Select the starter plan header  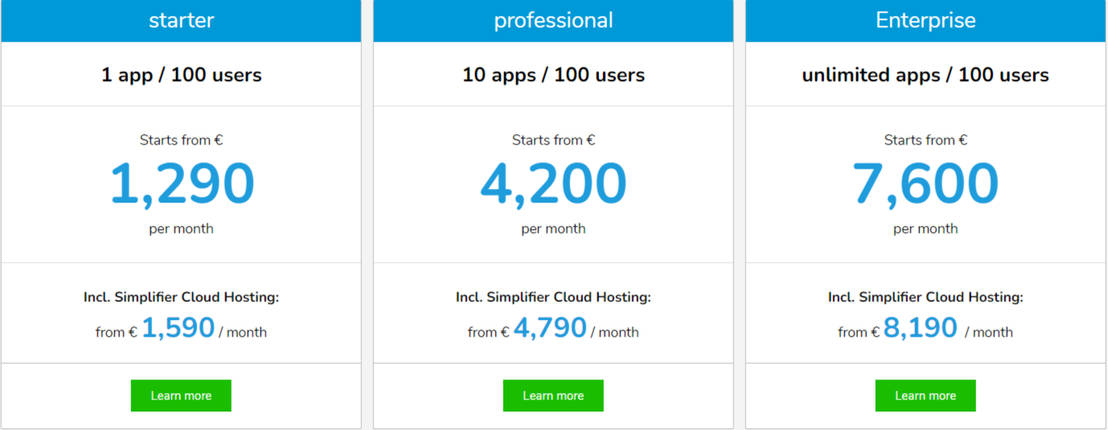tap(181, 20)
